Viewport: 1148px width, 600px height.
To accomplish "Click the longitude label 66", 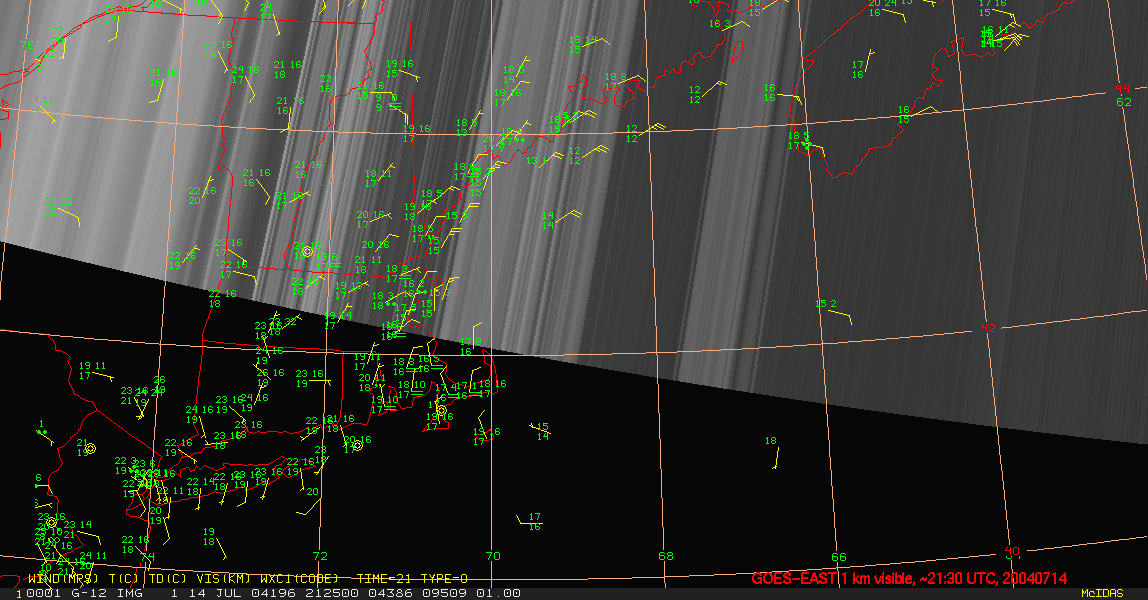I will pyautogui.click(x=839, y=557).
